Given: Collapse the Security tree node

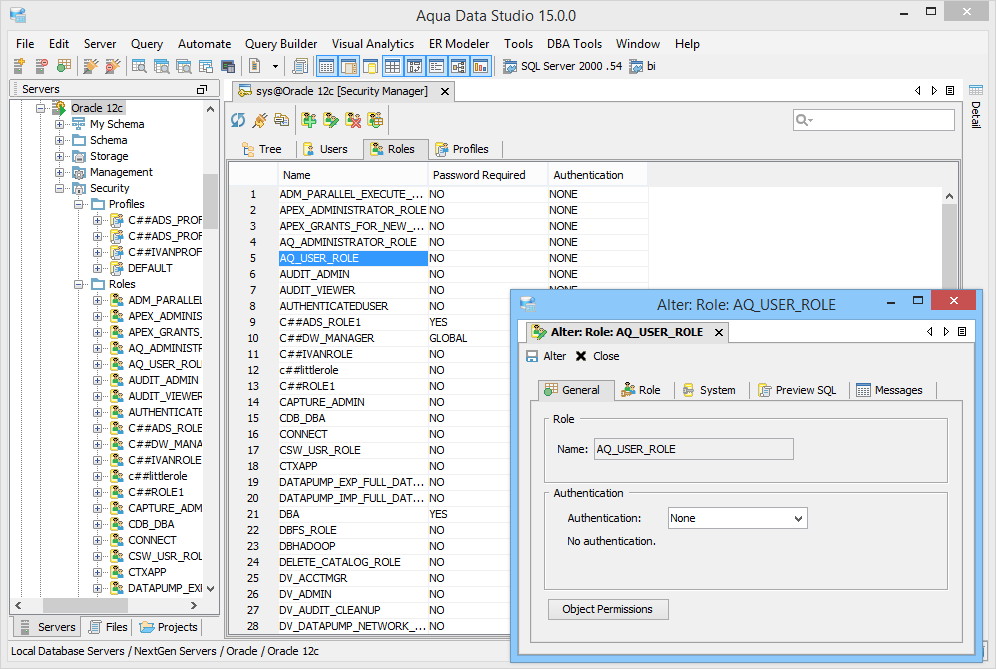Looking at the screenshot, I should 59,188.
